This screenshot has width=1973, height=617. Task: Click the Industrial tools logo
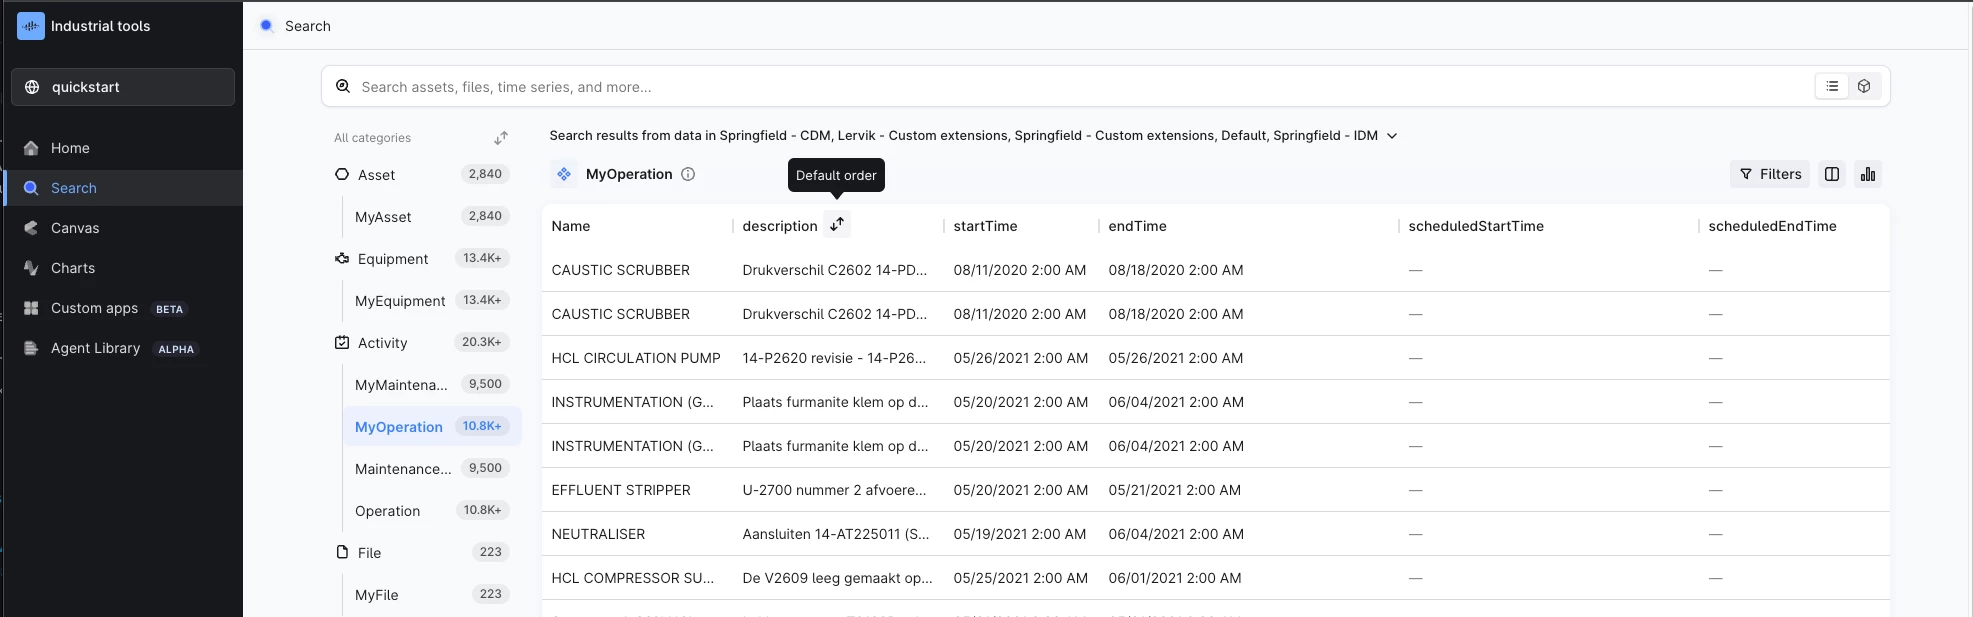pyautogui.click(x=31, y=26)
